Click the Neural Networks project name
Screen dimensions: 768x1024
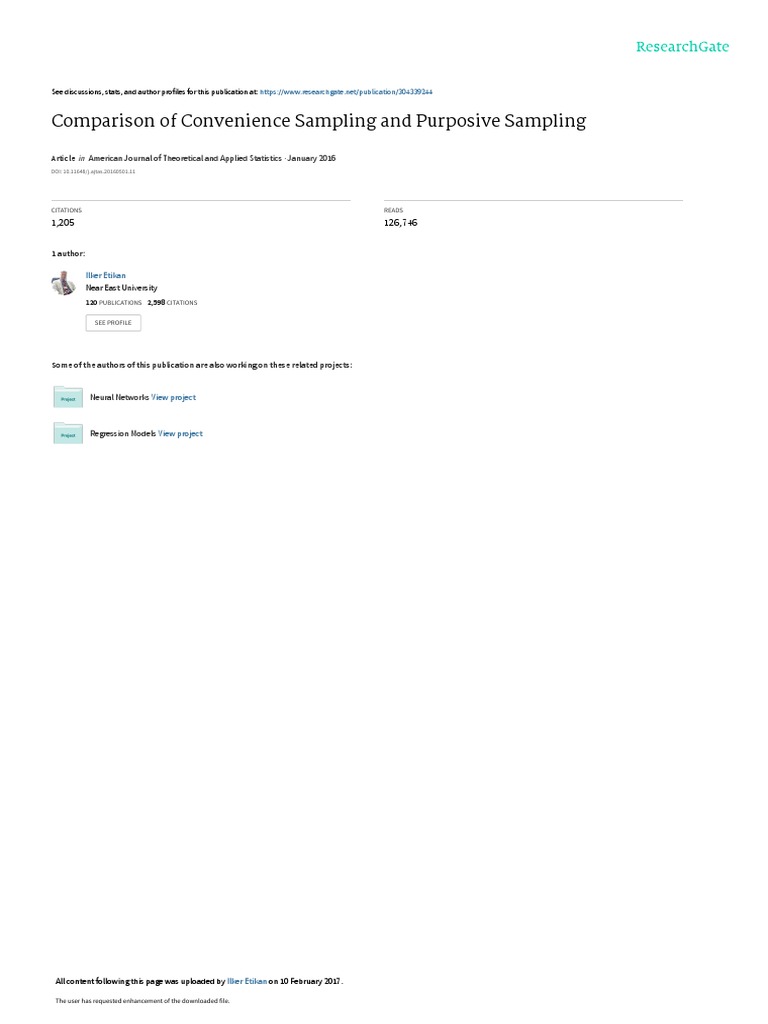pyautogui.click(x=120, y=397)
